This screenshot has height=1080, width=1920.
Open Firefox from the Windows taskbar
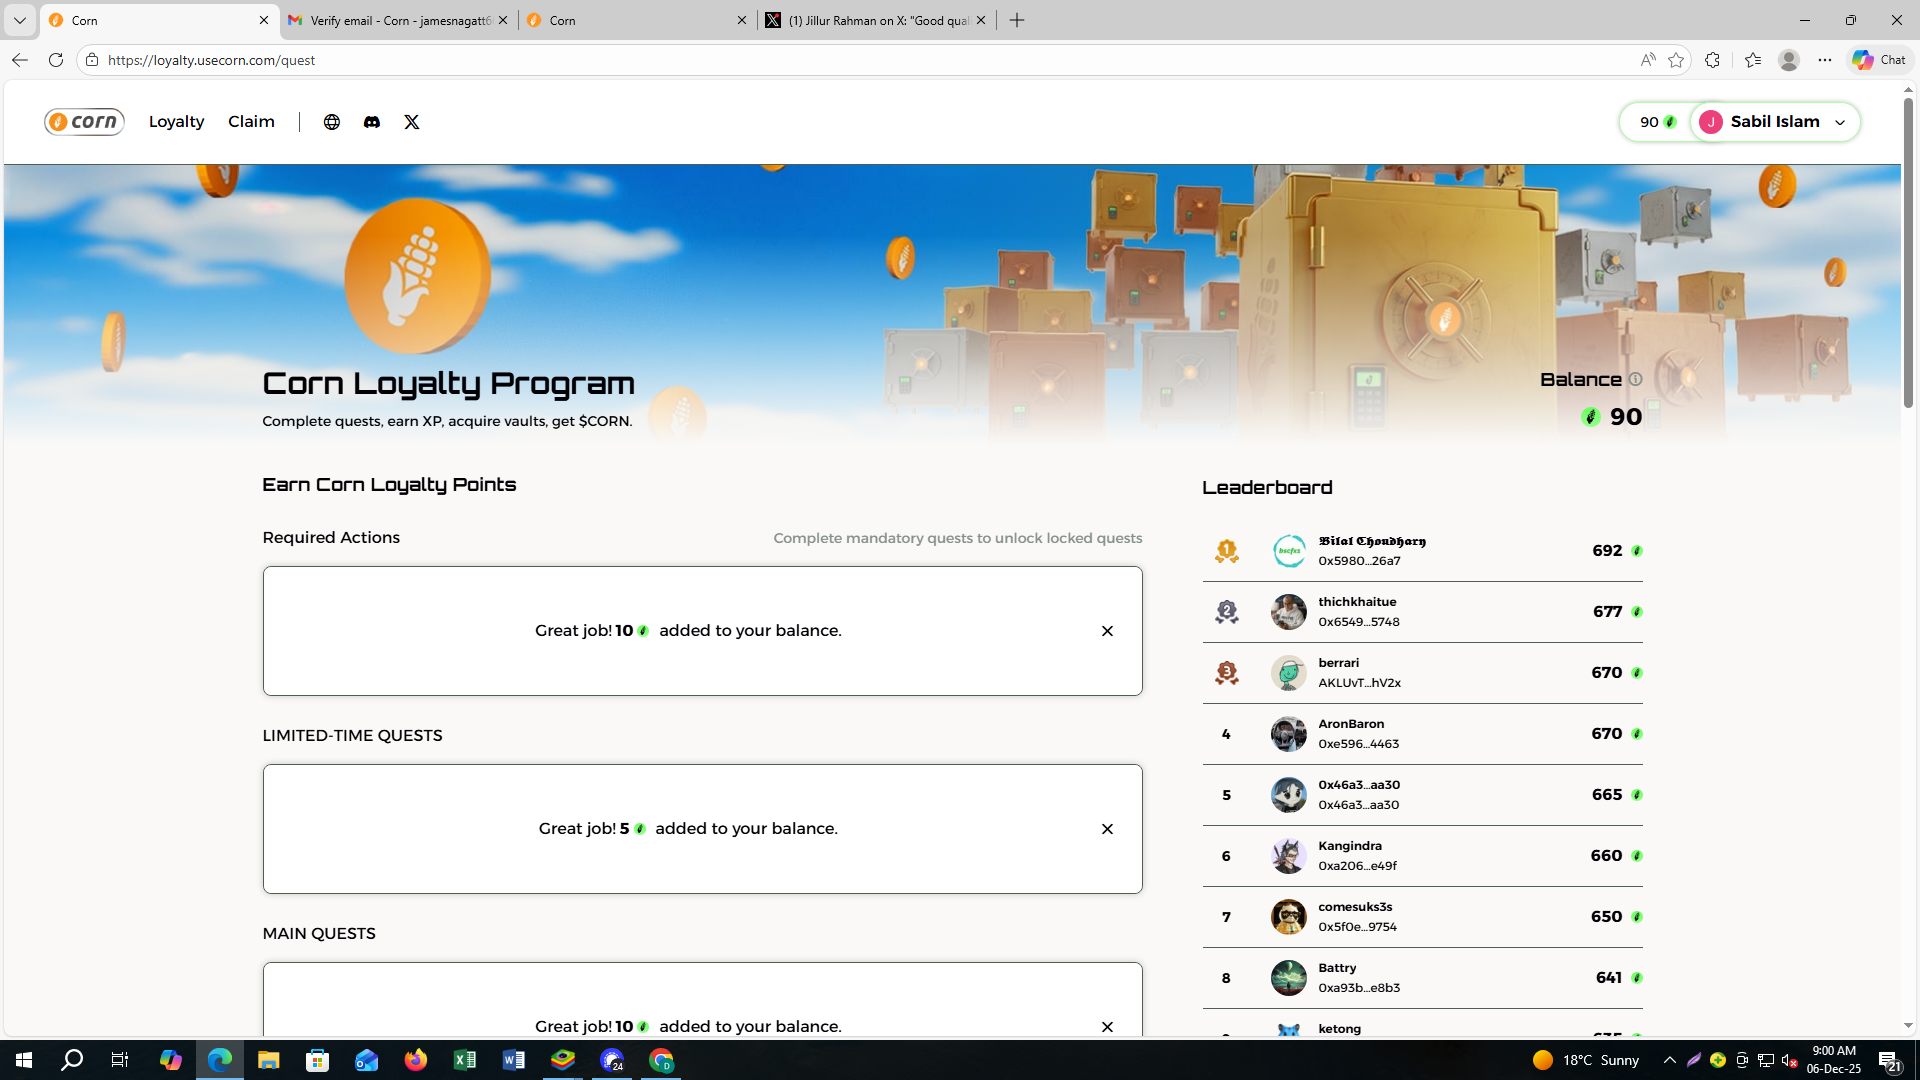[416, 1060]
